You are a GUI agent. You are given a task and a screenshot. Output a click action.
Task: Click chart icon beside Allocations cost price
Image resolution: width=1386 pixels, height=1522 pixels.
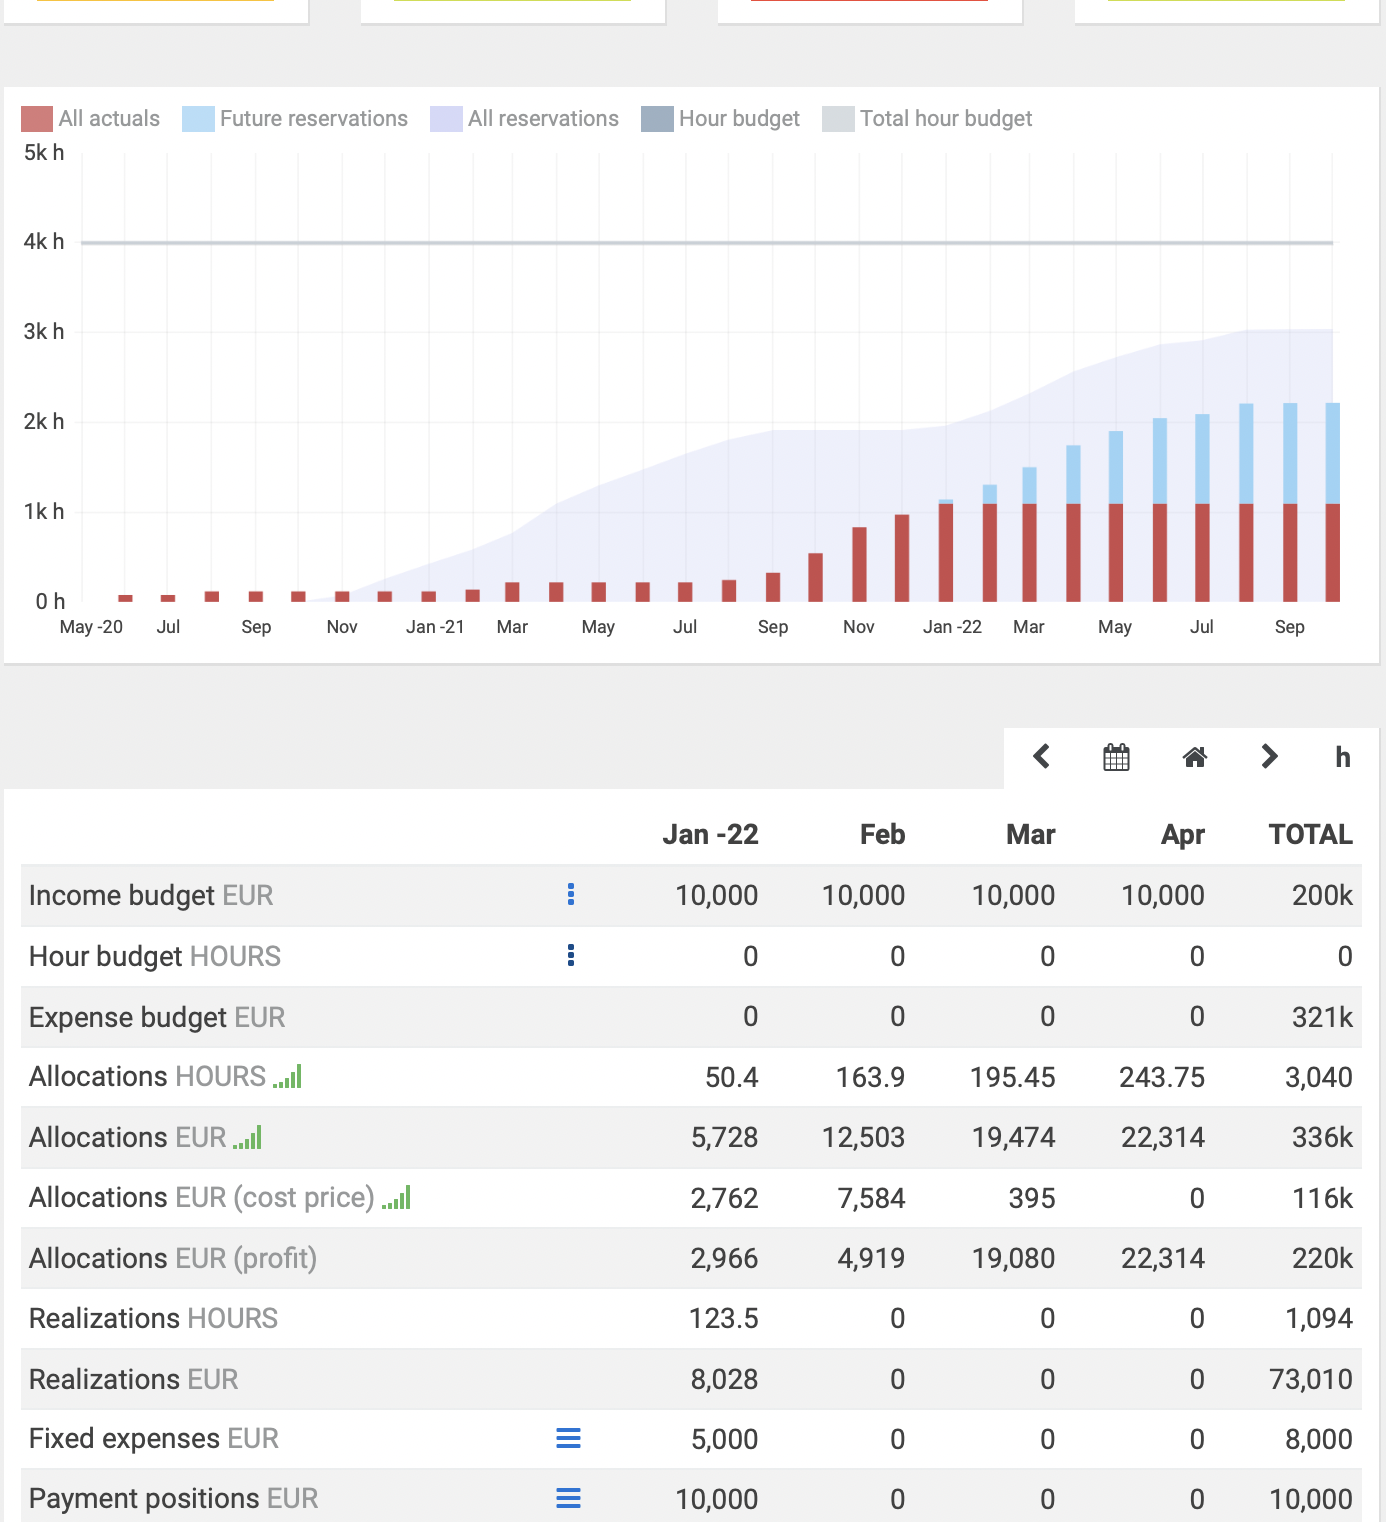[397, 1198]
